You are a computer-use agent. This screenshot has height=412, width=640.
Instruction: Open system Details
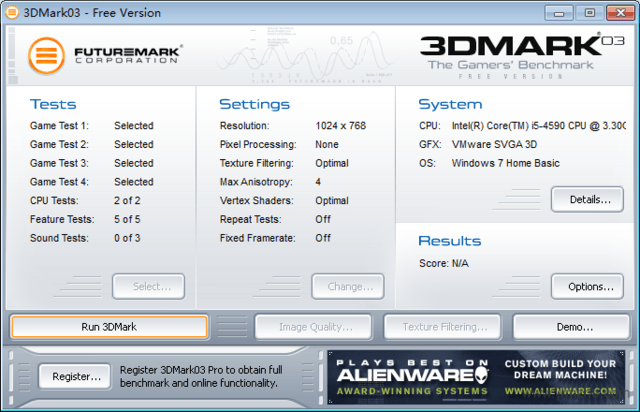[x=587, y=199]
